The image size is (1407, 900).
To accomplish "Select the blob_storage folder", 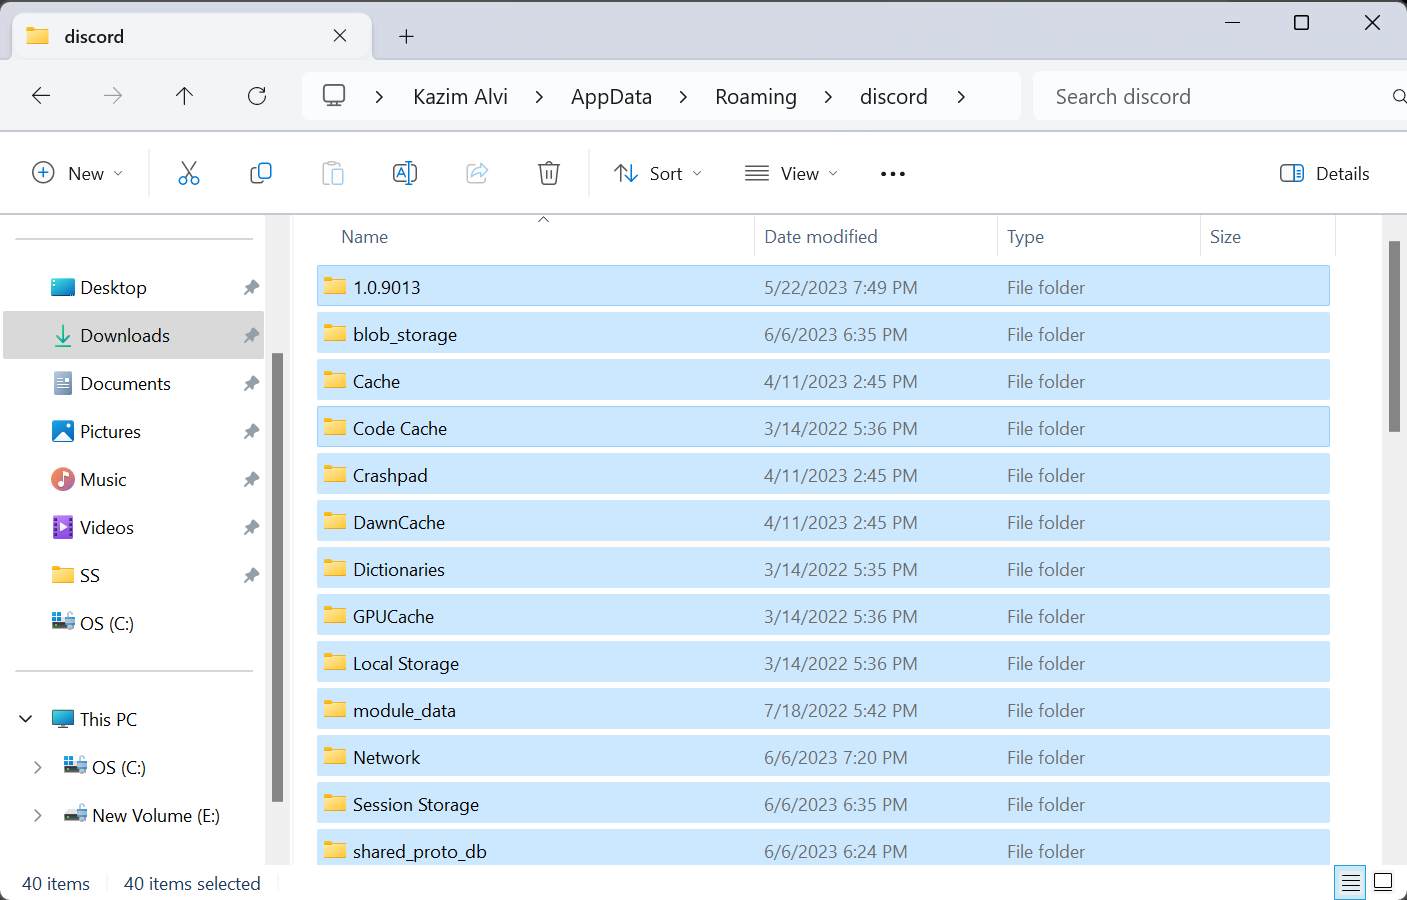I will 823,334.
